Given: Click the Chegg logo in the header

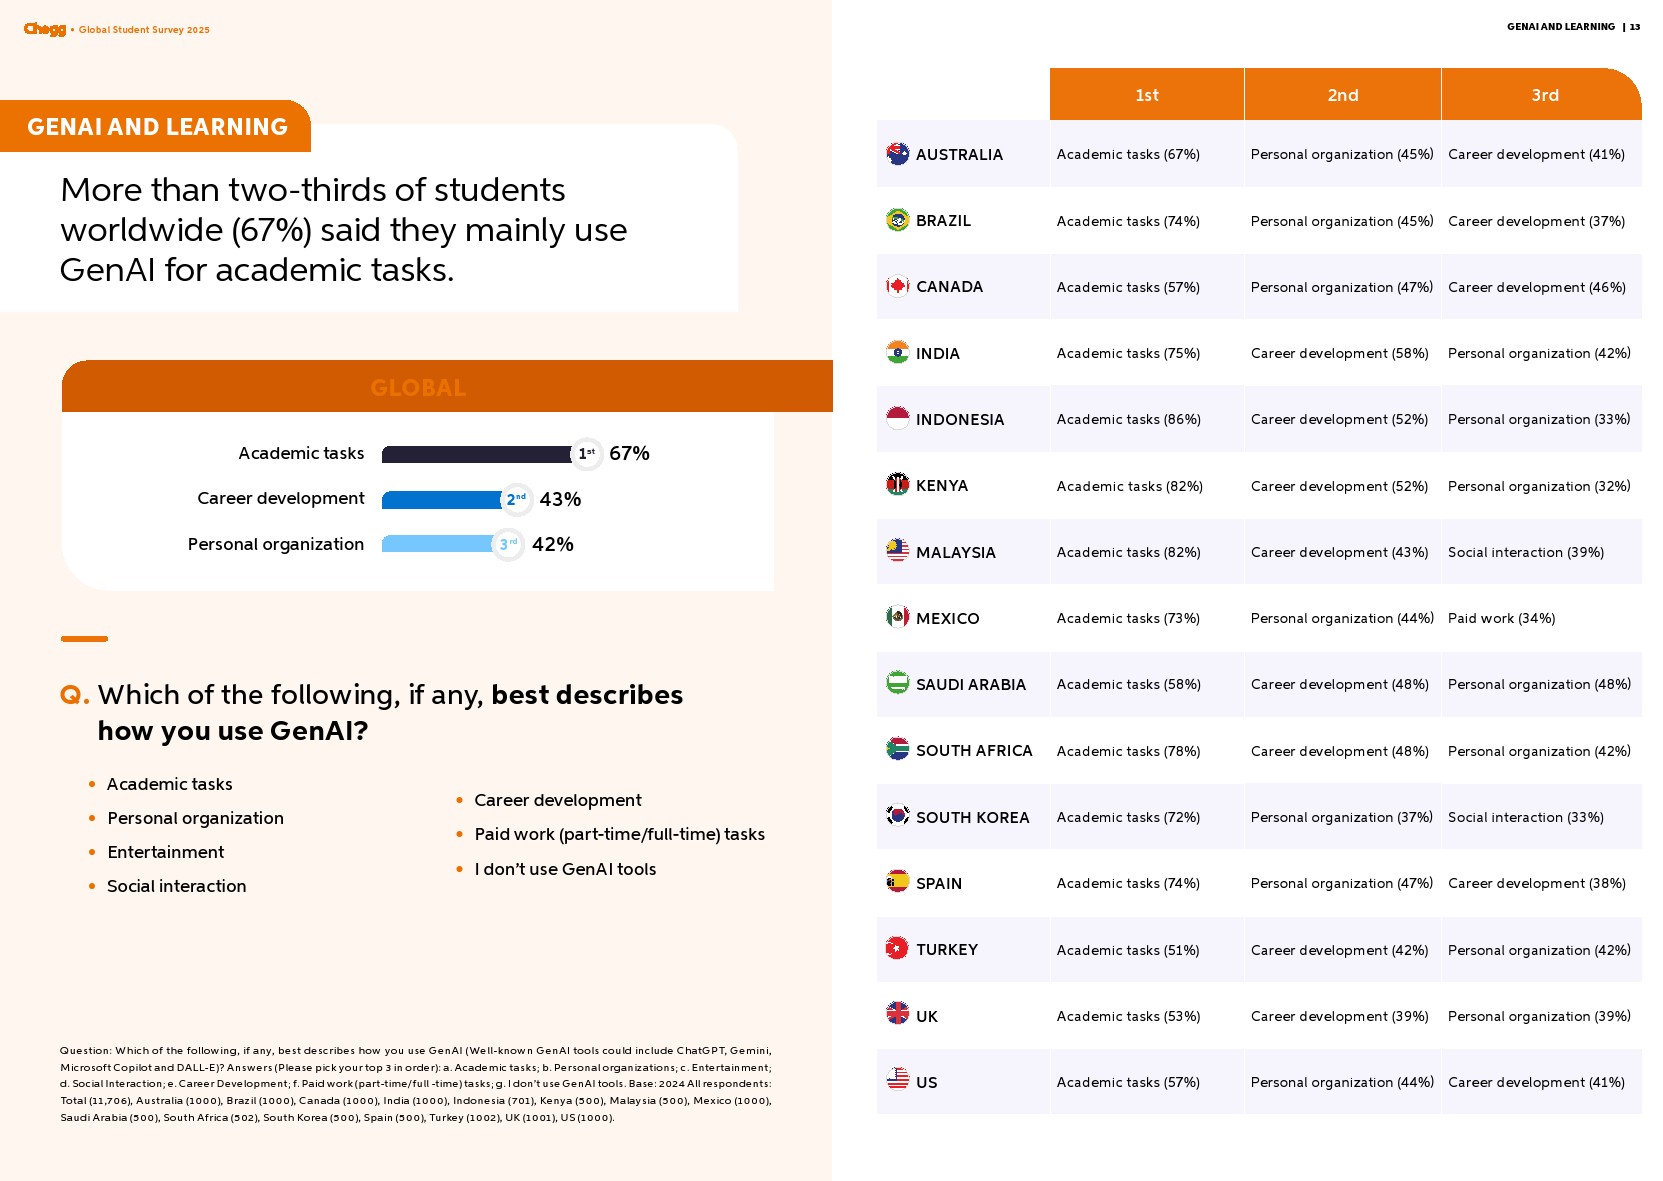Looking at the screenshot, I should click(45, 29).
